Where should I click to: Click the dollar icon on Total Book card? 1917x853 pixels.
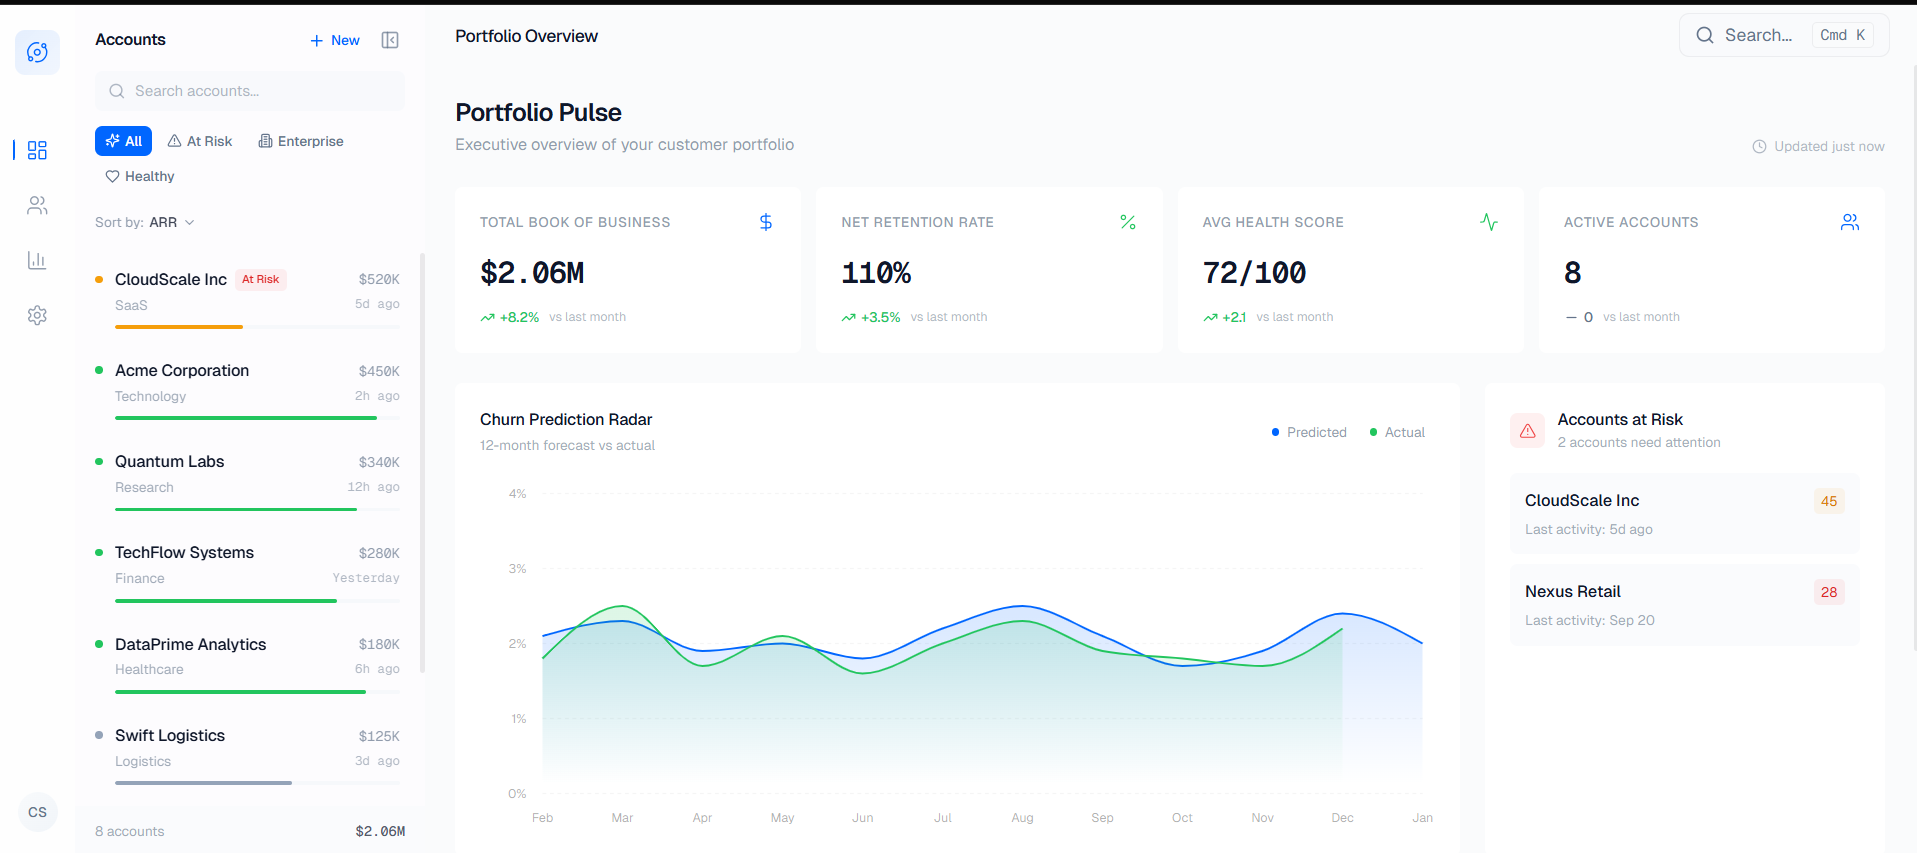tap(766, 222)
